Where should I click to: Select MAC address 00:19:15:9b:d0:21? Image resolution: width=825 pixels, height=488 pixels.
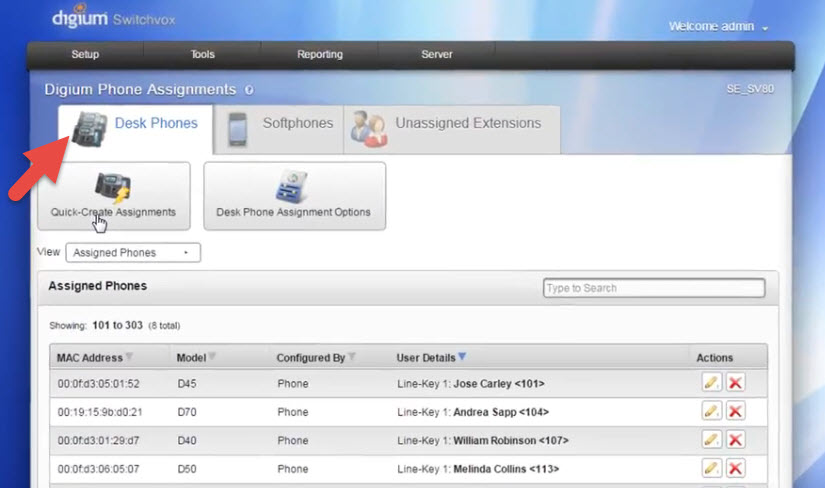pyautogui.click(x=100, y=412)
